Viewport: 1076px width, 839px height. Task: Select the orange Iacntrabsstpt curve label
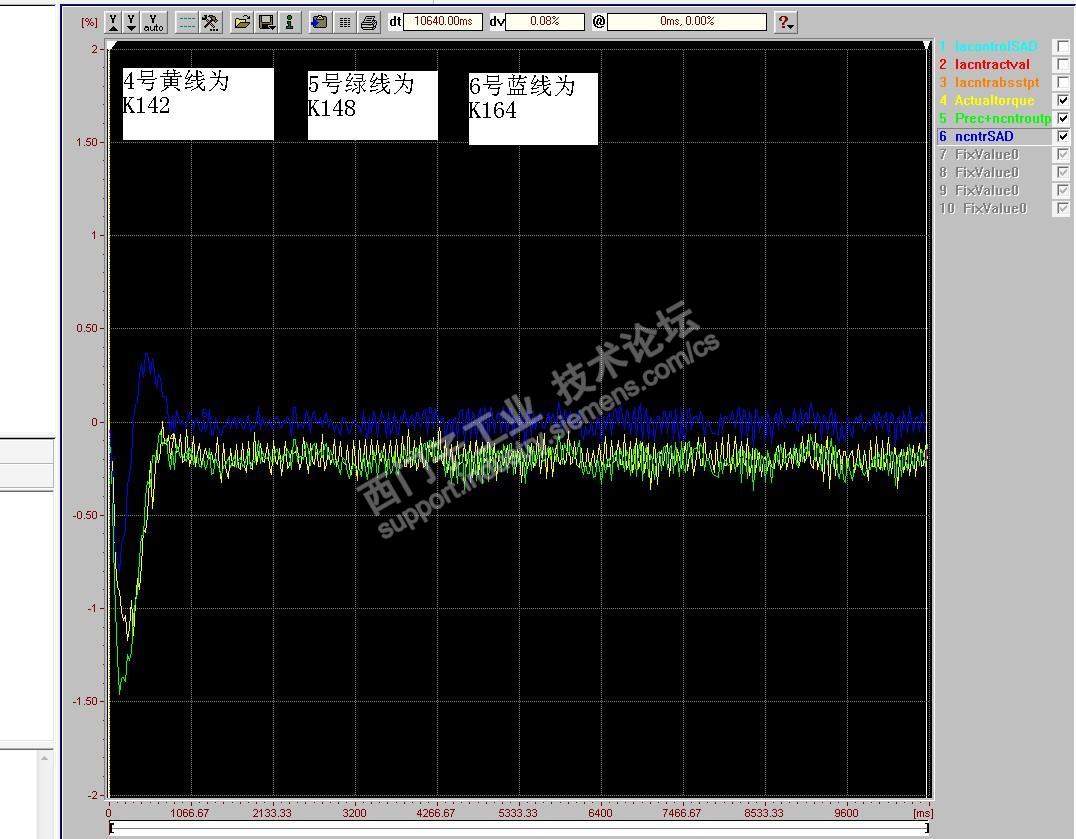997,82
